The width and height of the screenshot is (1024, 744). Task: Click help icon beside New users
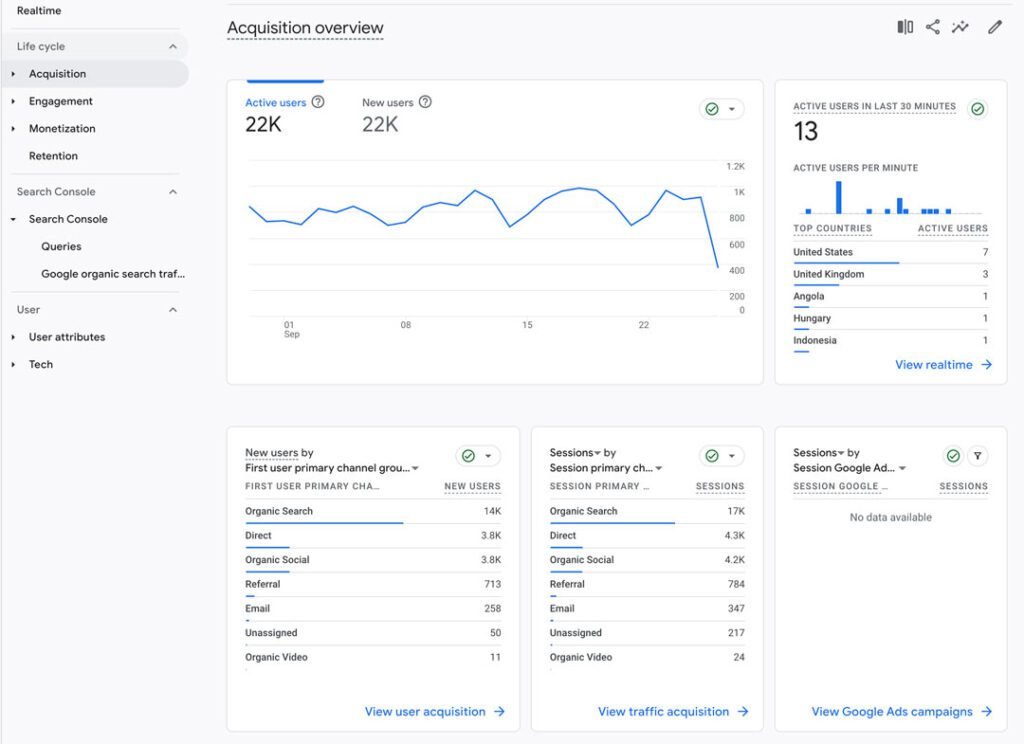click(425, 102)
